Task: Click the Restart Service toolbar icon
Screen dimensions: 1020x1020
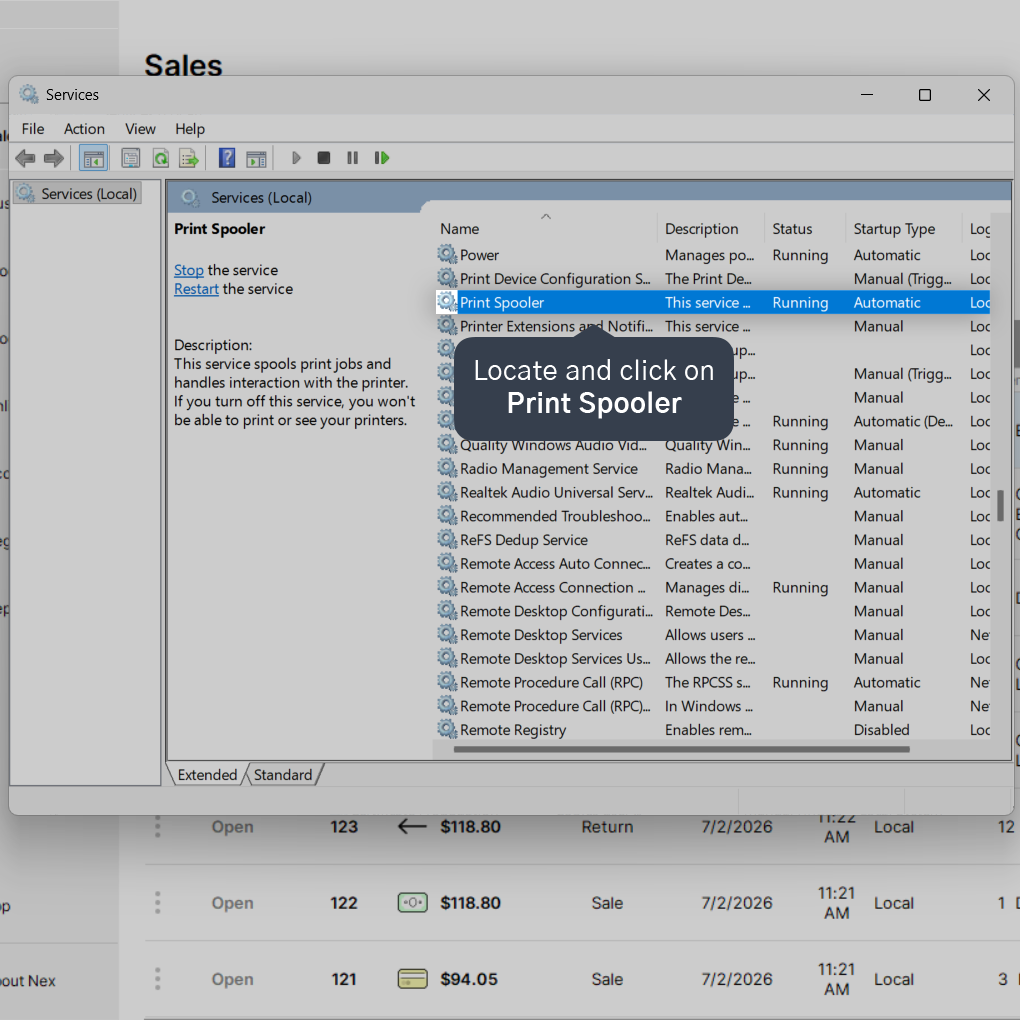Action: [382, 158]
